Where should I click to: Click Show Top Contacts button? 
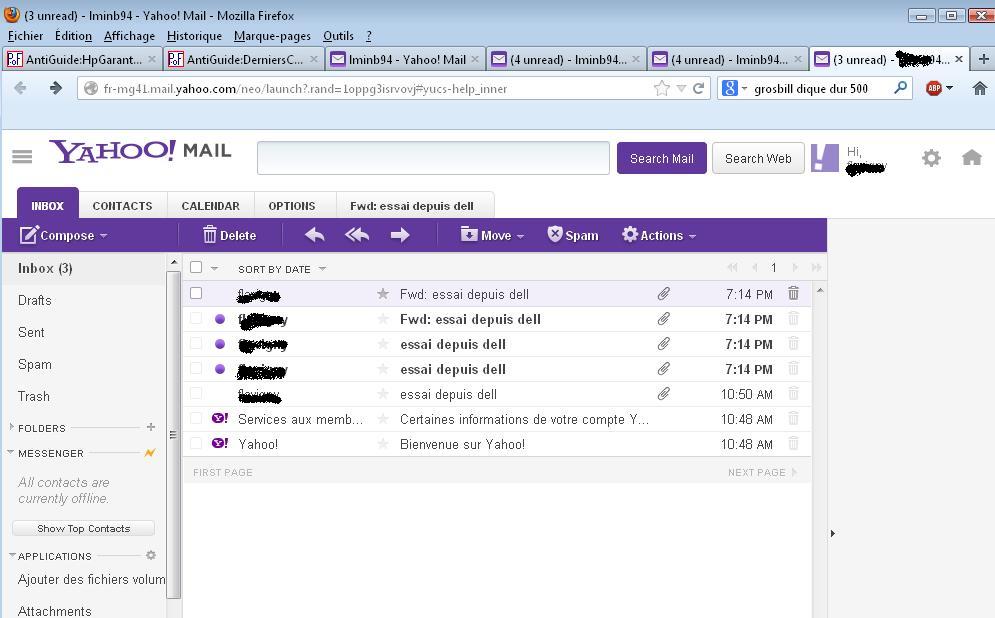[x=83, y=529]
